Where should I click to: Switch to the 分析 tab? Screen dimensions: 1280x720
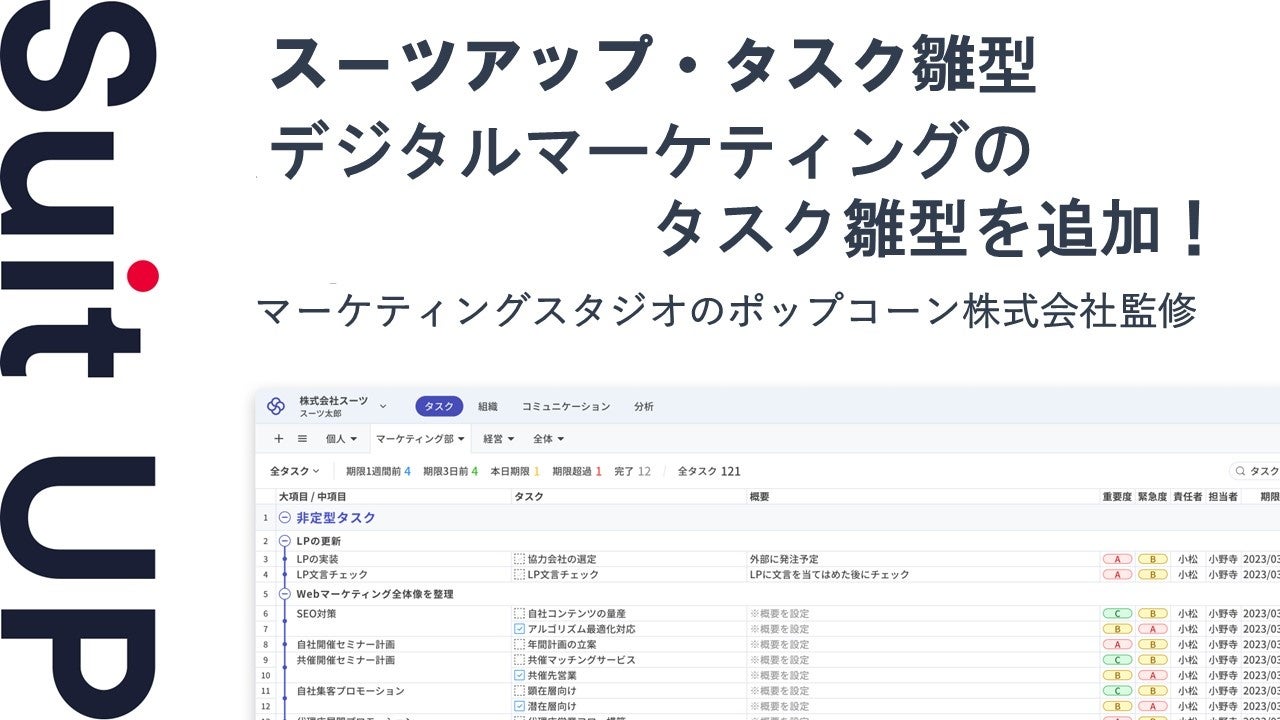(644, 406)
